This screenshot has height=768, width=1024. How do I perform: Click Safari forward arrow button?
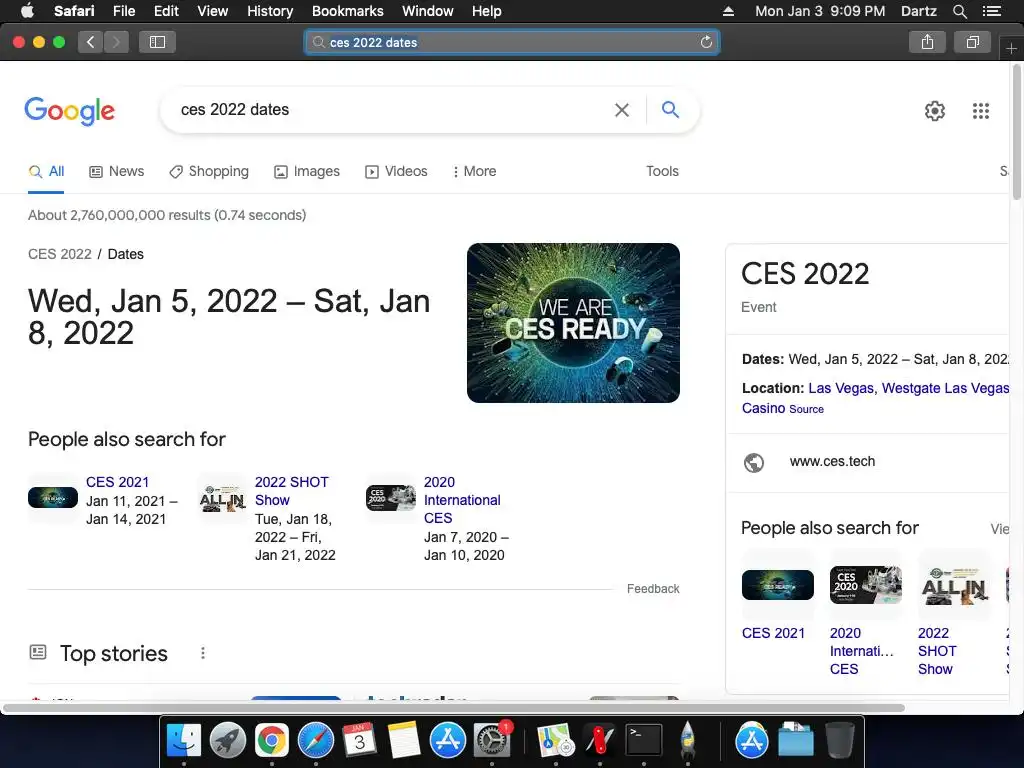coord(116,42)
